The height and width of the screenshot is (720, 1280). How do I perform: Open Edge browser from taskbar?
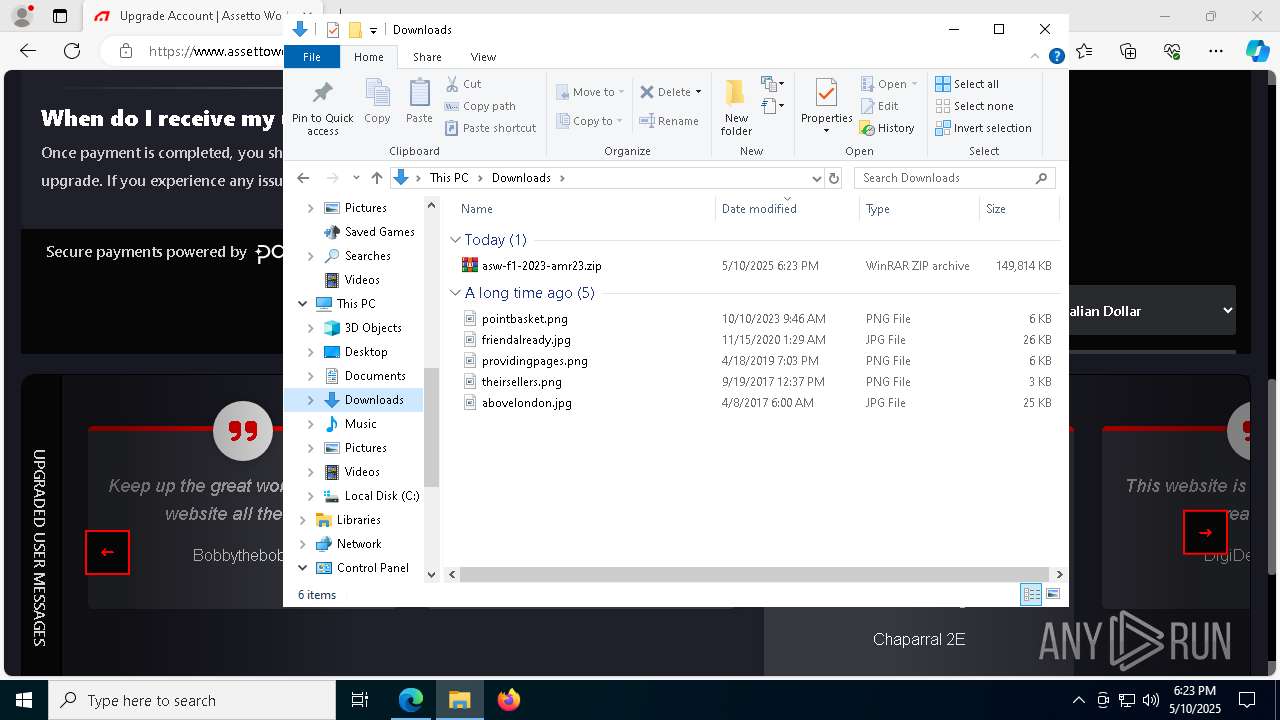411,700
